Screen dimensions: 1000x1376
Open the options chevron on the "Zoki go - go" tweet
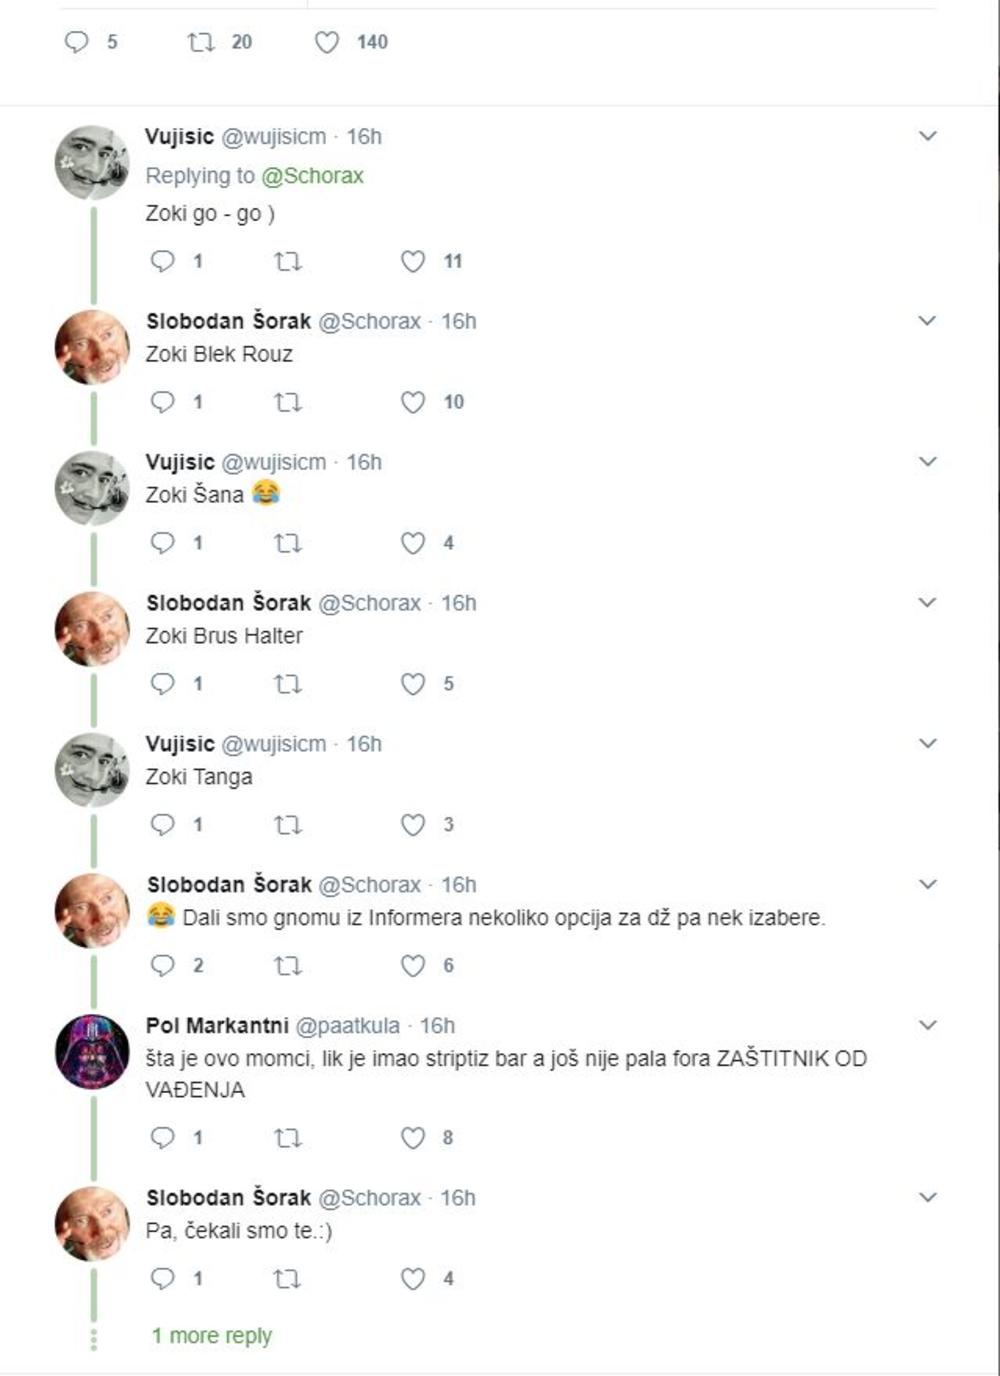point(928,136)
